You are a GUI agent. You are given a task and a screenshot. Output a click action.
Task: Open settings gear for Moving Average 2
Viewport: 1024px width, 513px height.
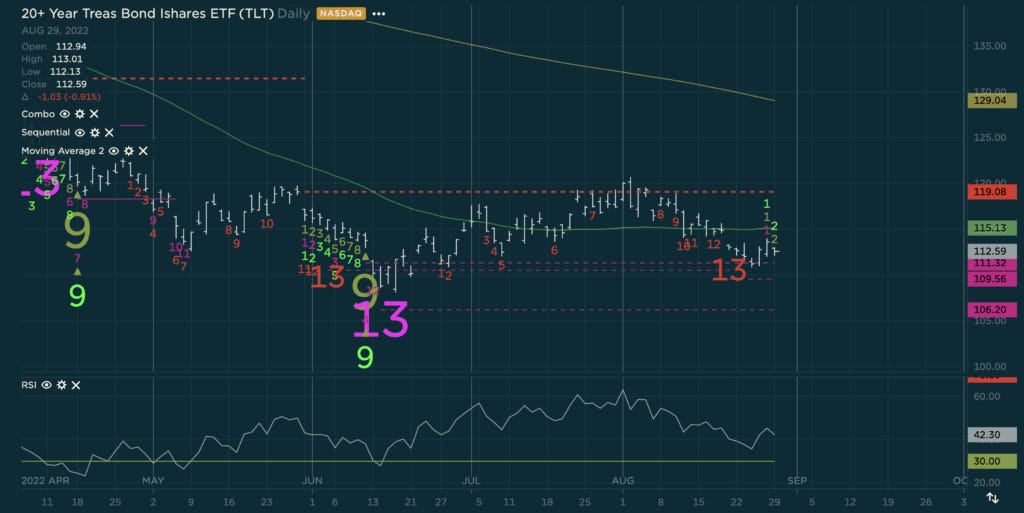click(x=129, y=151)
